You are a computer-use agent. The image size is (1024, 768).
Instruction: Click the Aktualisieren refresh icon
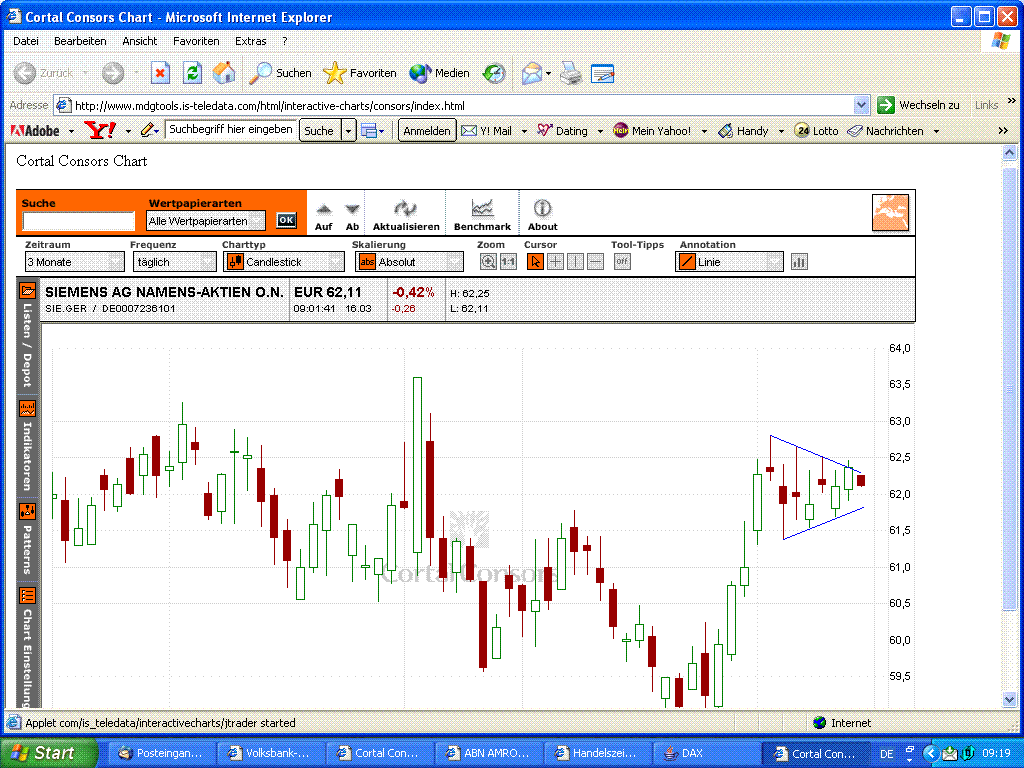(405, 209)
